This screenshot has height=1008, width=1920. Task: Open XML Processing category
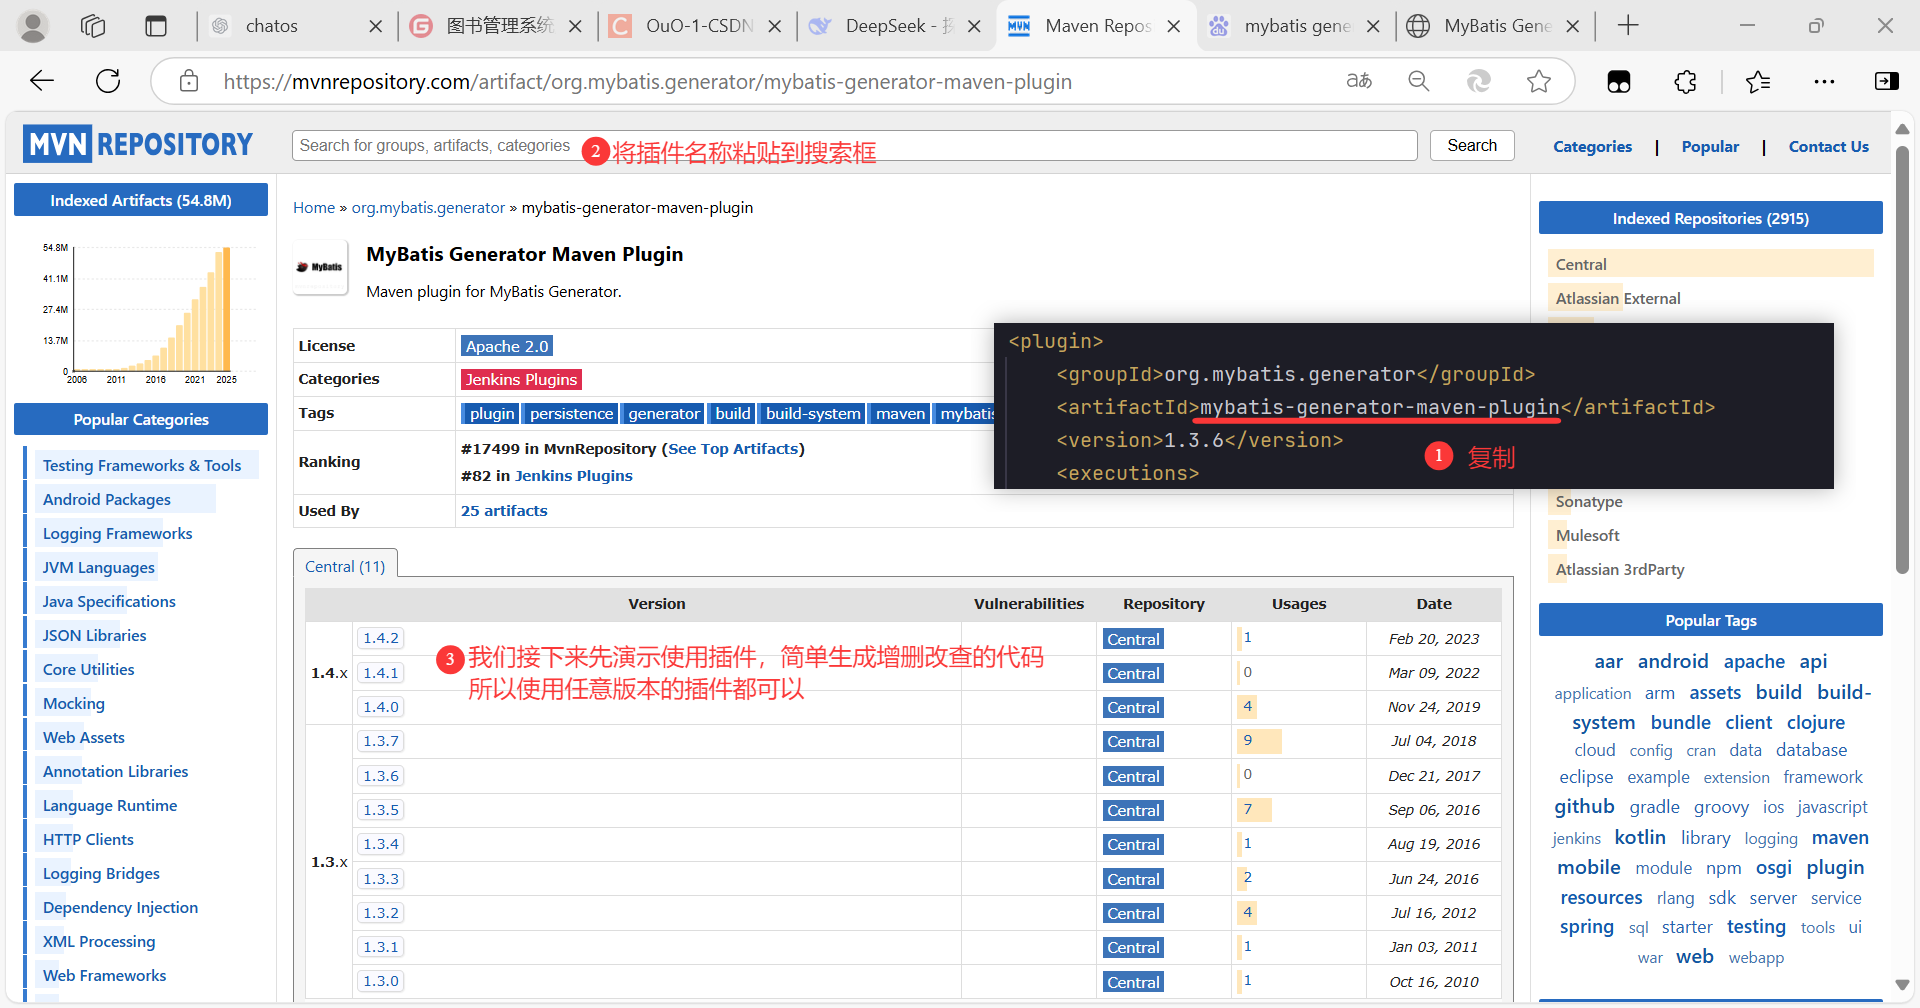(99, 941)
